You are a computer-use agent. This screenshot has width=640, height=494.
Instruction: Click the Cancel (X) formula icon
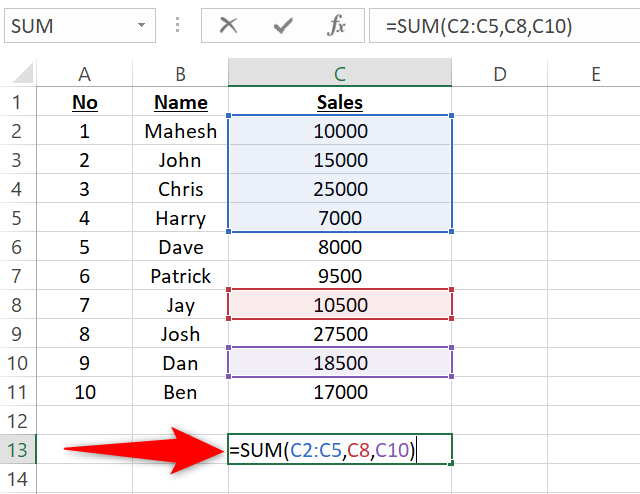[229, 26]
